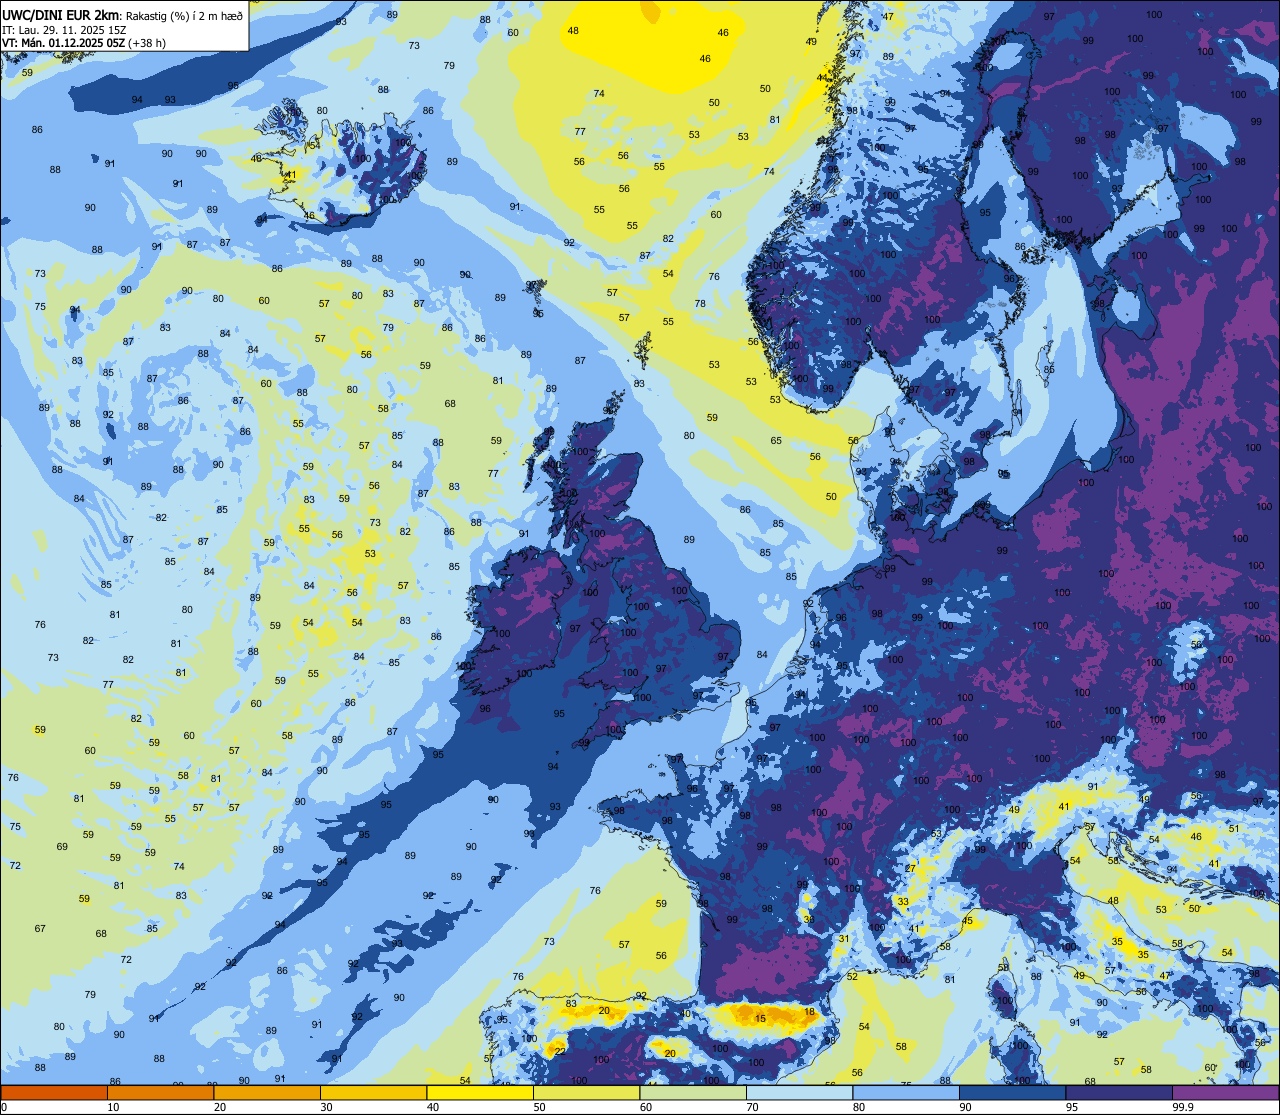This screenshot has height=1115, width=1280.
Task: Click the '10' label on the legend bar
Action: click(113, 1107)
